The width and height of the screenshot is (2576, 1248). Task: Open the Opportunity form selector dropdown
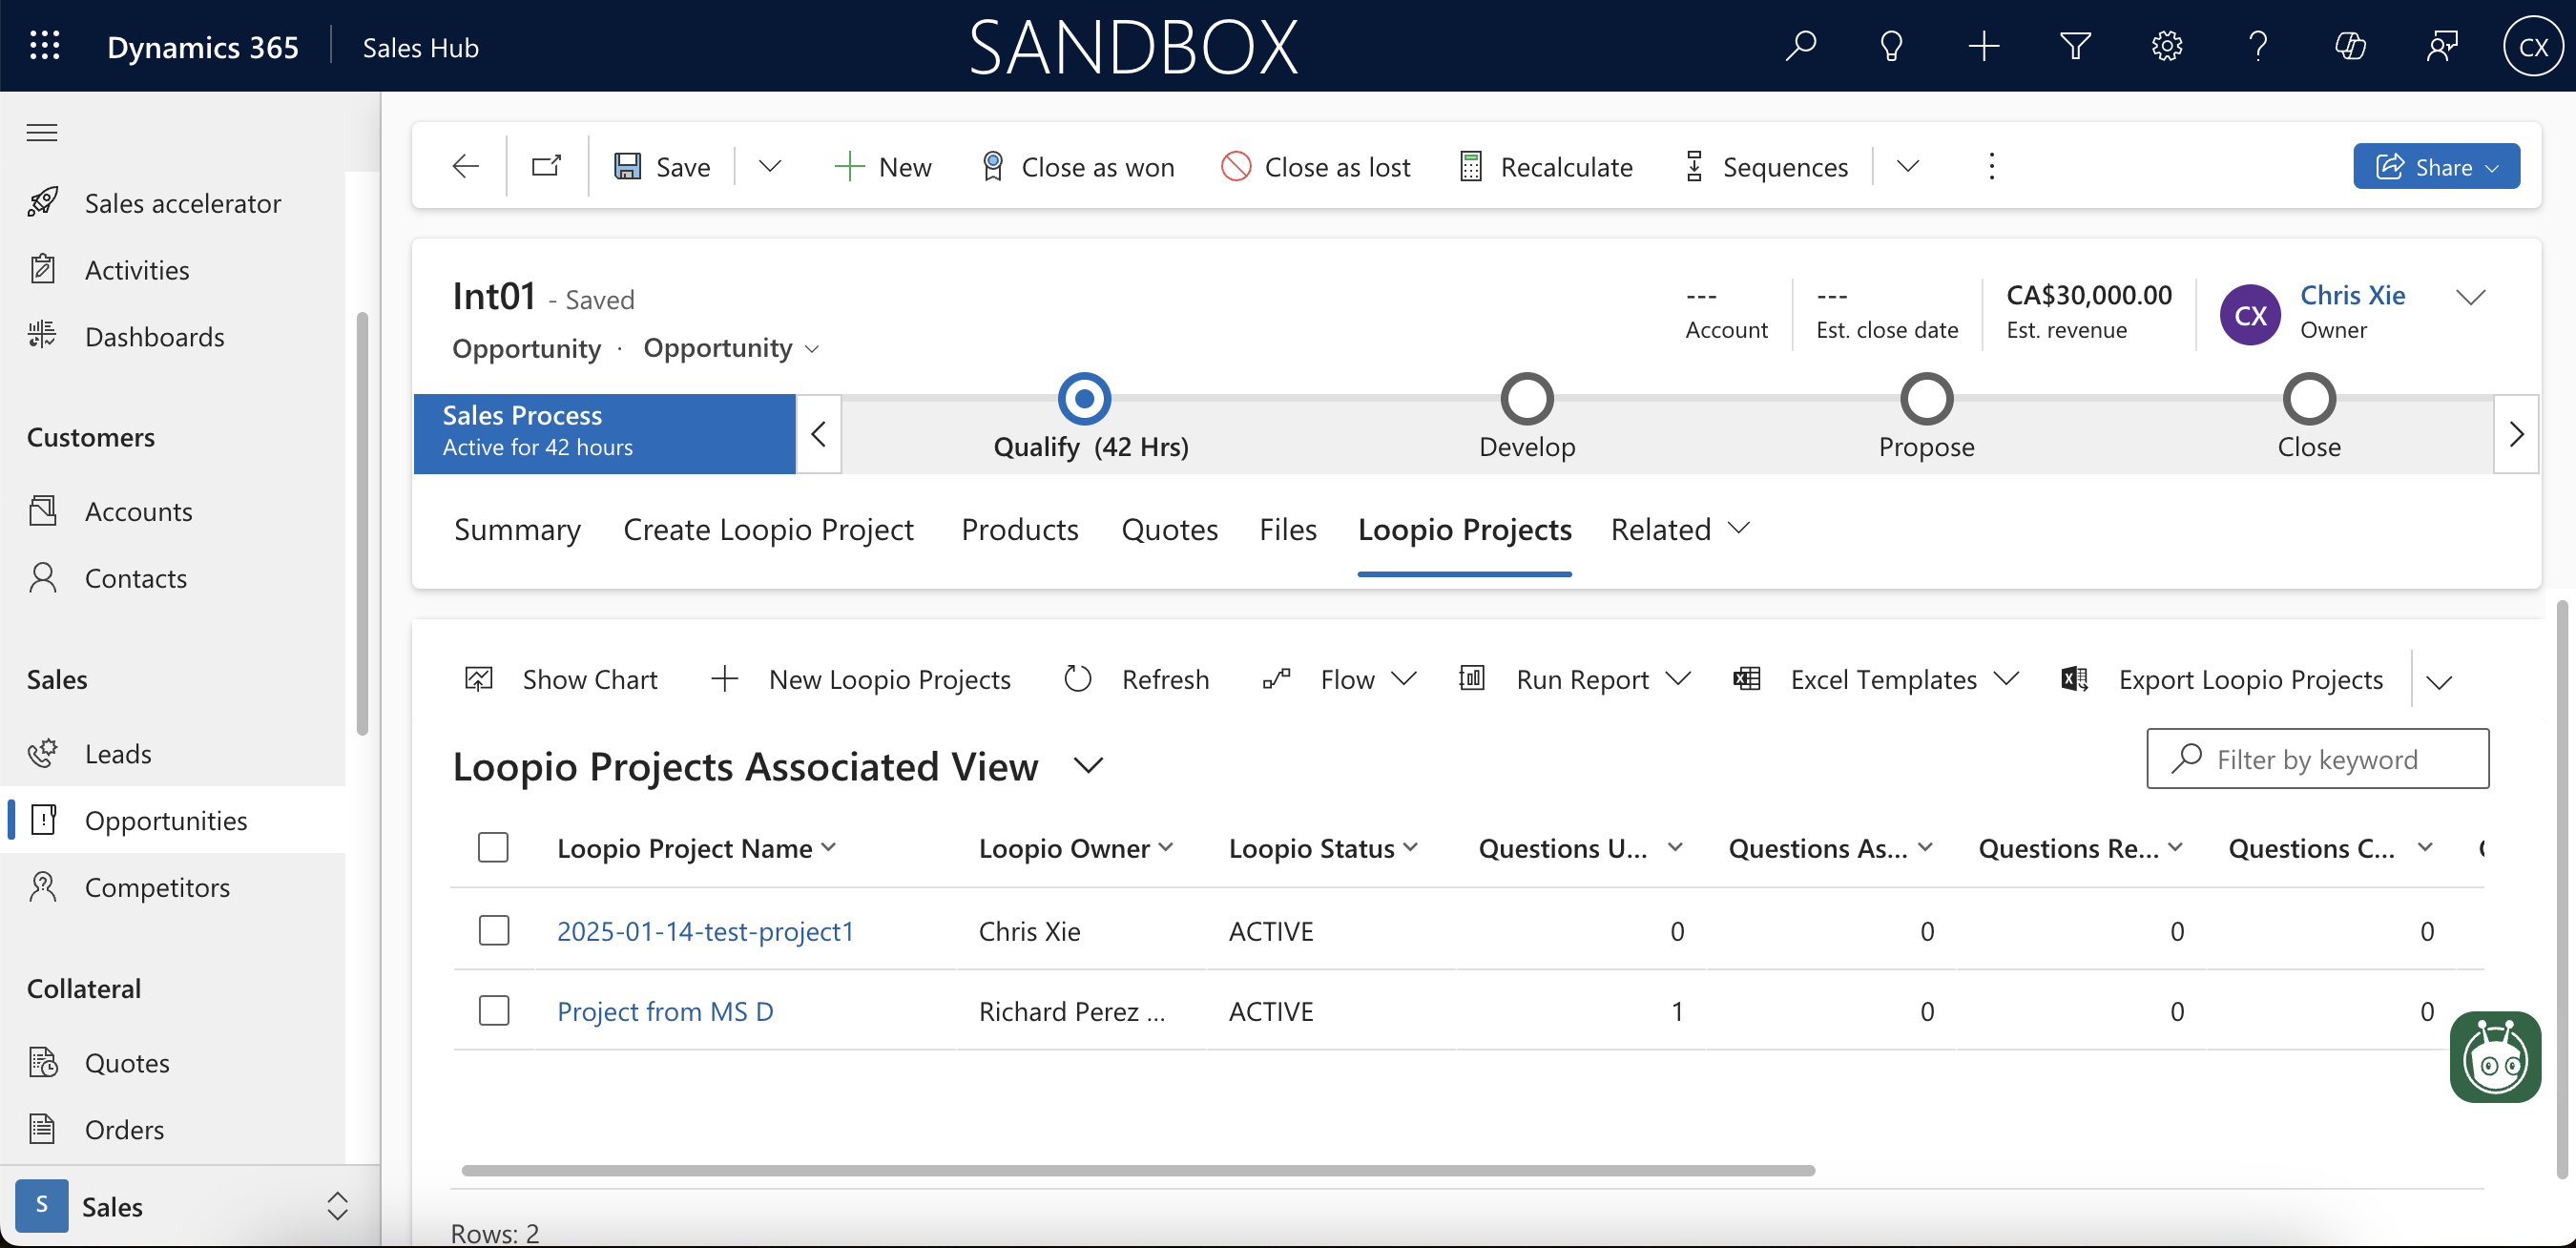732,348
